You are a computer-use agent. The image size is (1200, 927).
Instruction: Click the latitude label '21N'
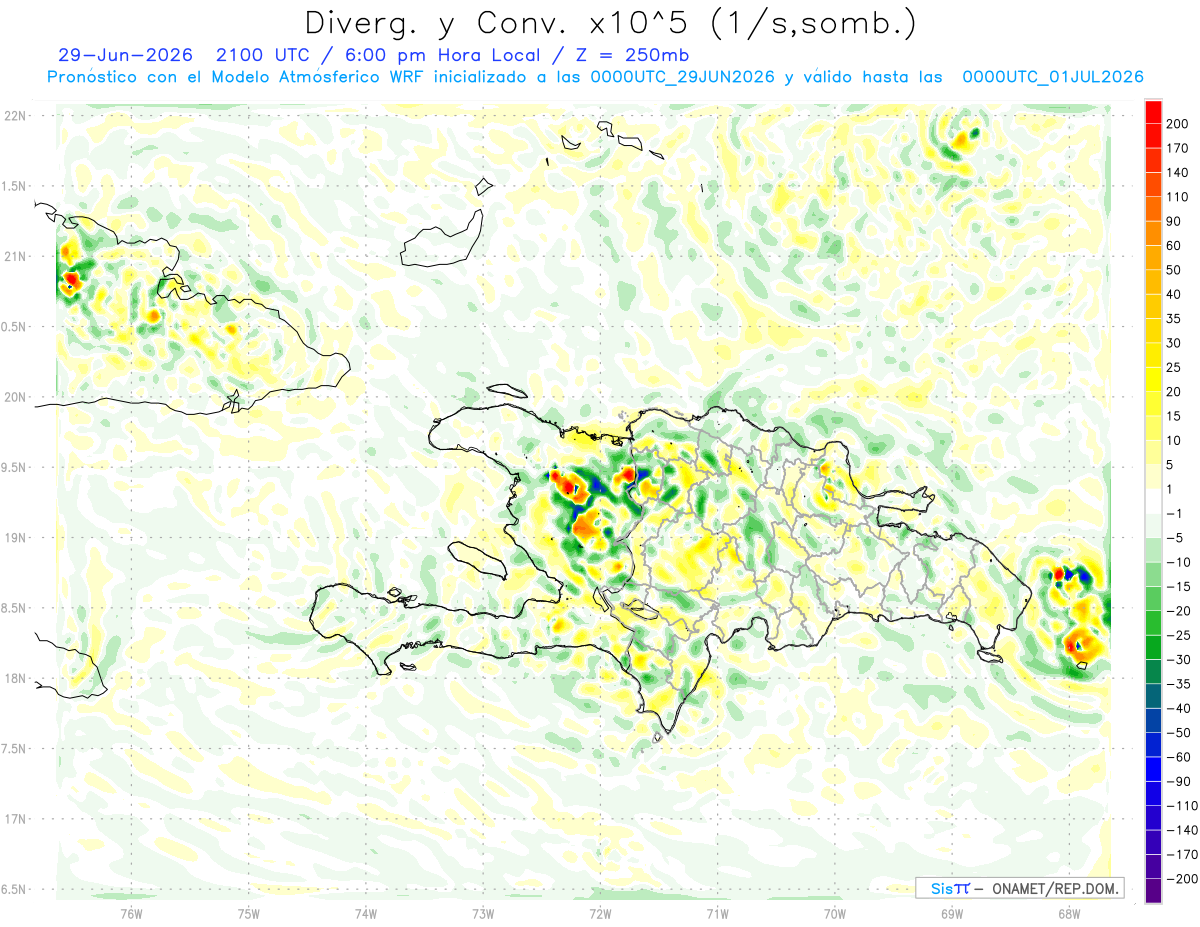pyautogui.click(x=14, y=256)
